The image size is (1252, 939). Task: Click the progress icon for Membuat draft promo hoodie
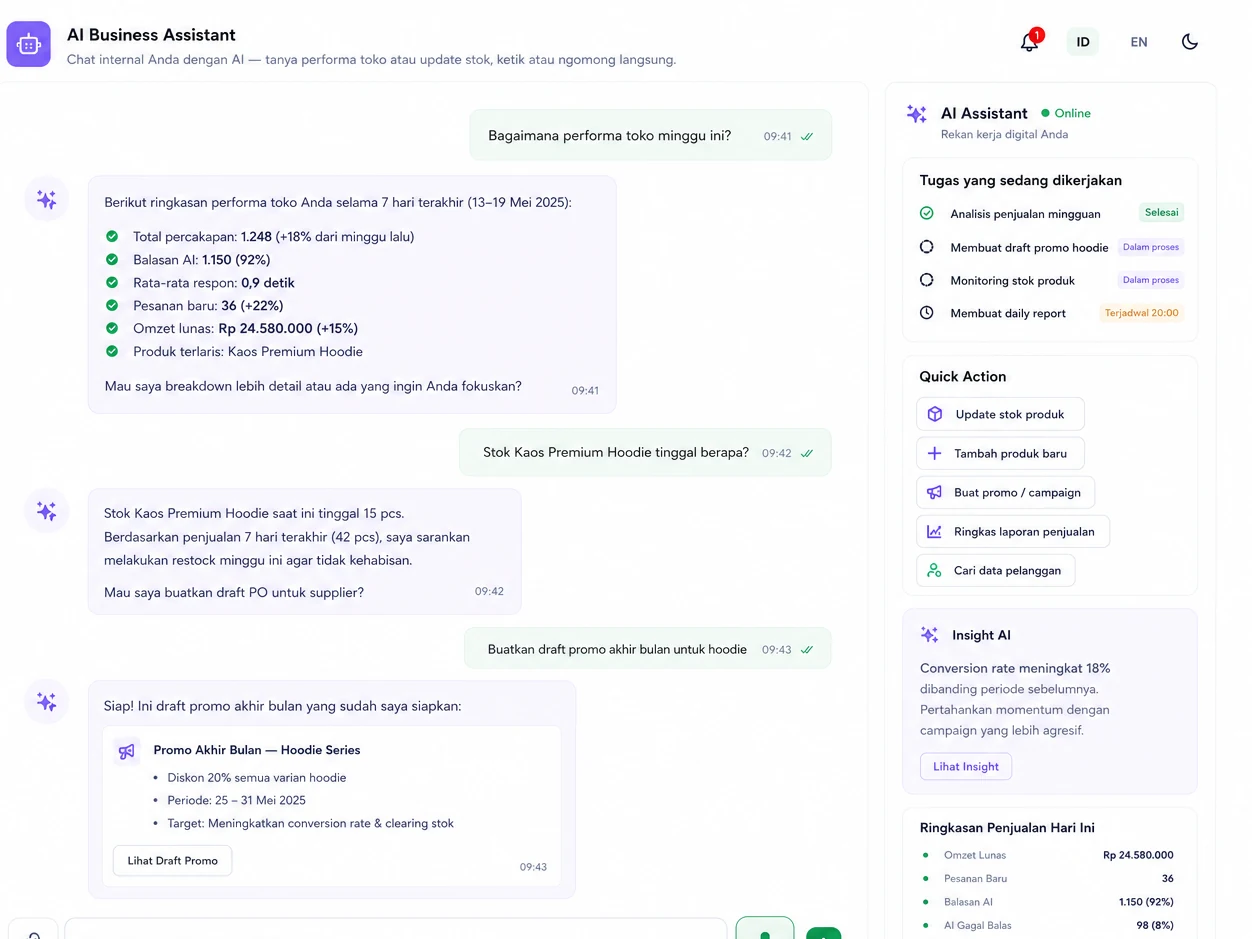926,247
